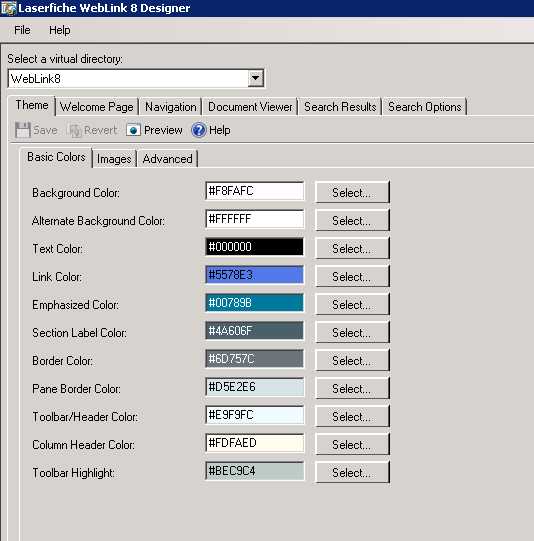534x541 pixels.
Task: Click the 'Toolbar Highlight:' label
Action: click(73, 473)
